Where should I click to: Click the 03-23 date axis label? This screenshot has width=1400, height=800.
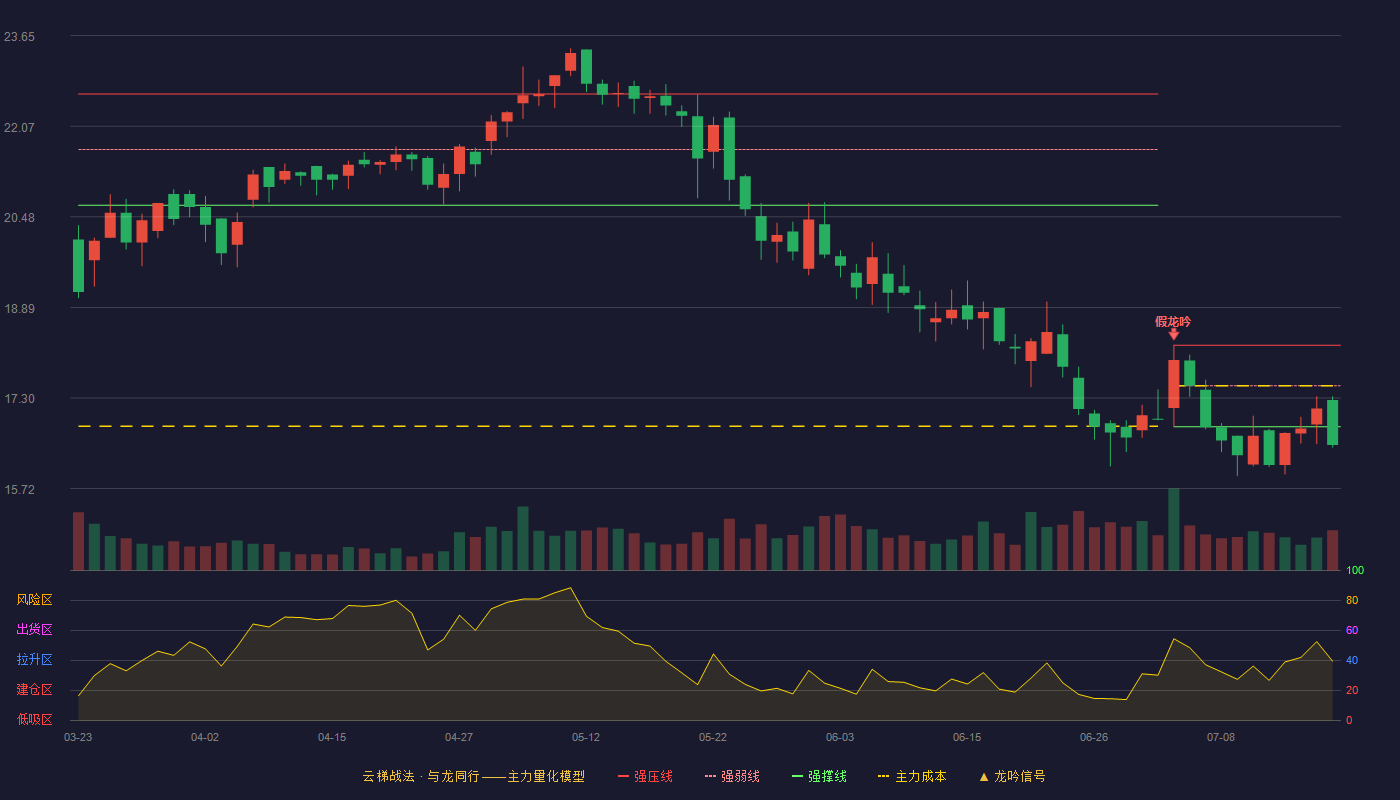pos(78,737)
